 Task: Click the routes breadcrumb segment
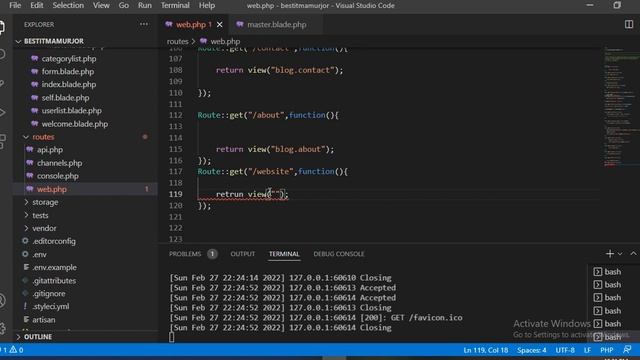click(x=177, y=41)
